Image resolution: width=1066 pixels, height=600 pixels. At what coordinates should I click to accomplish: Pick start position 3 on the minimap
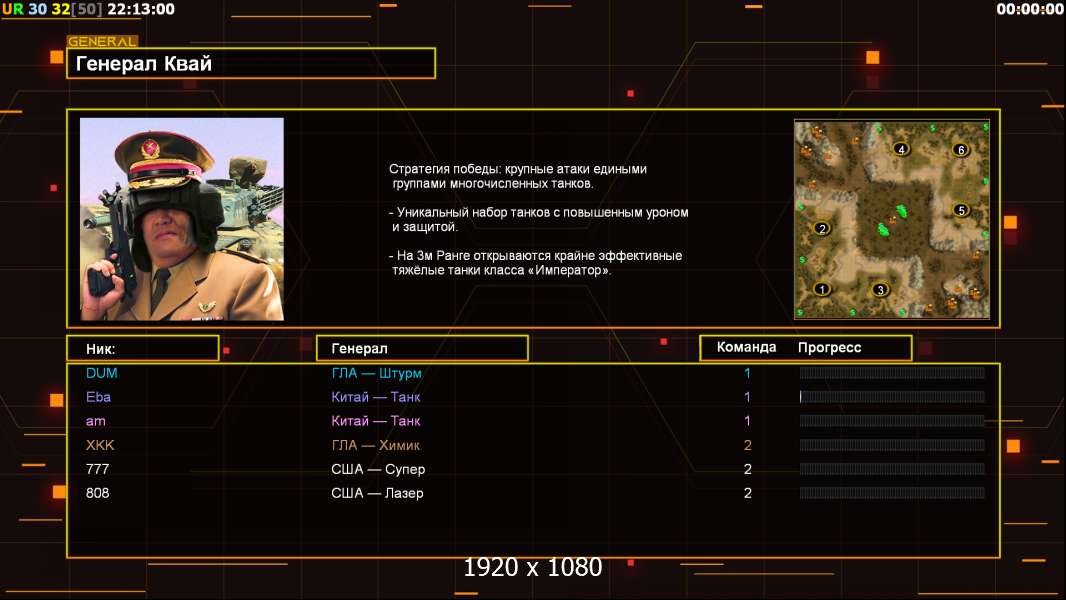[x=880, y=290]
